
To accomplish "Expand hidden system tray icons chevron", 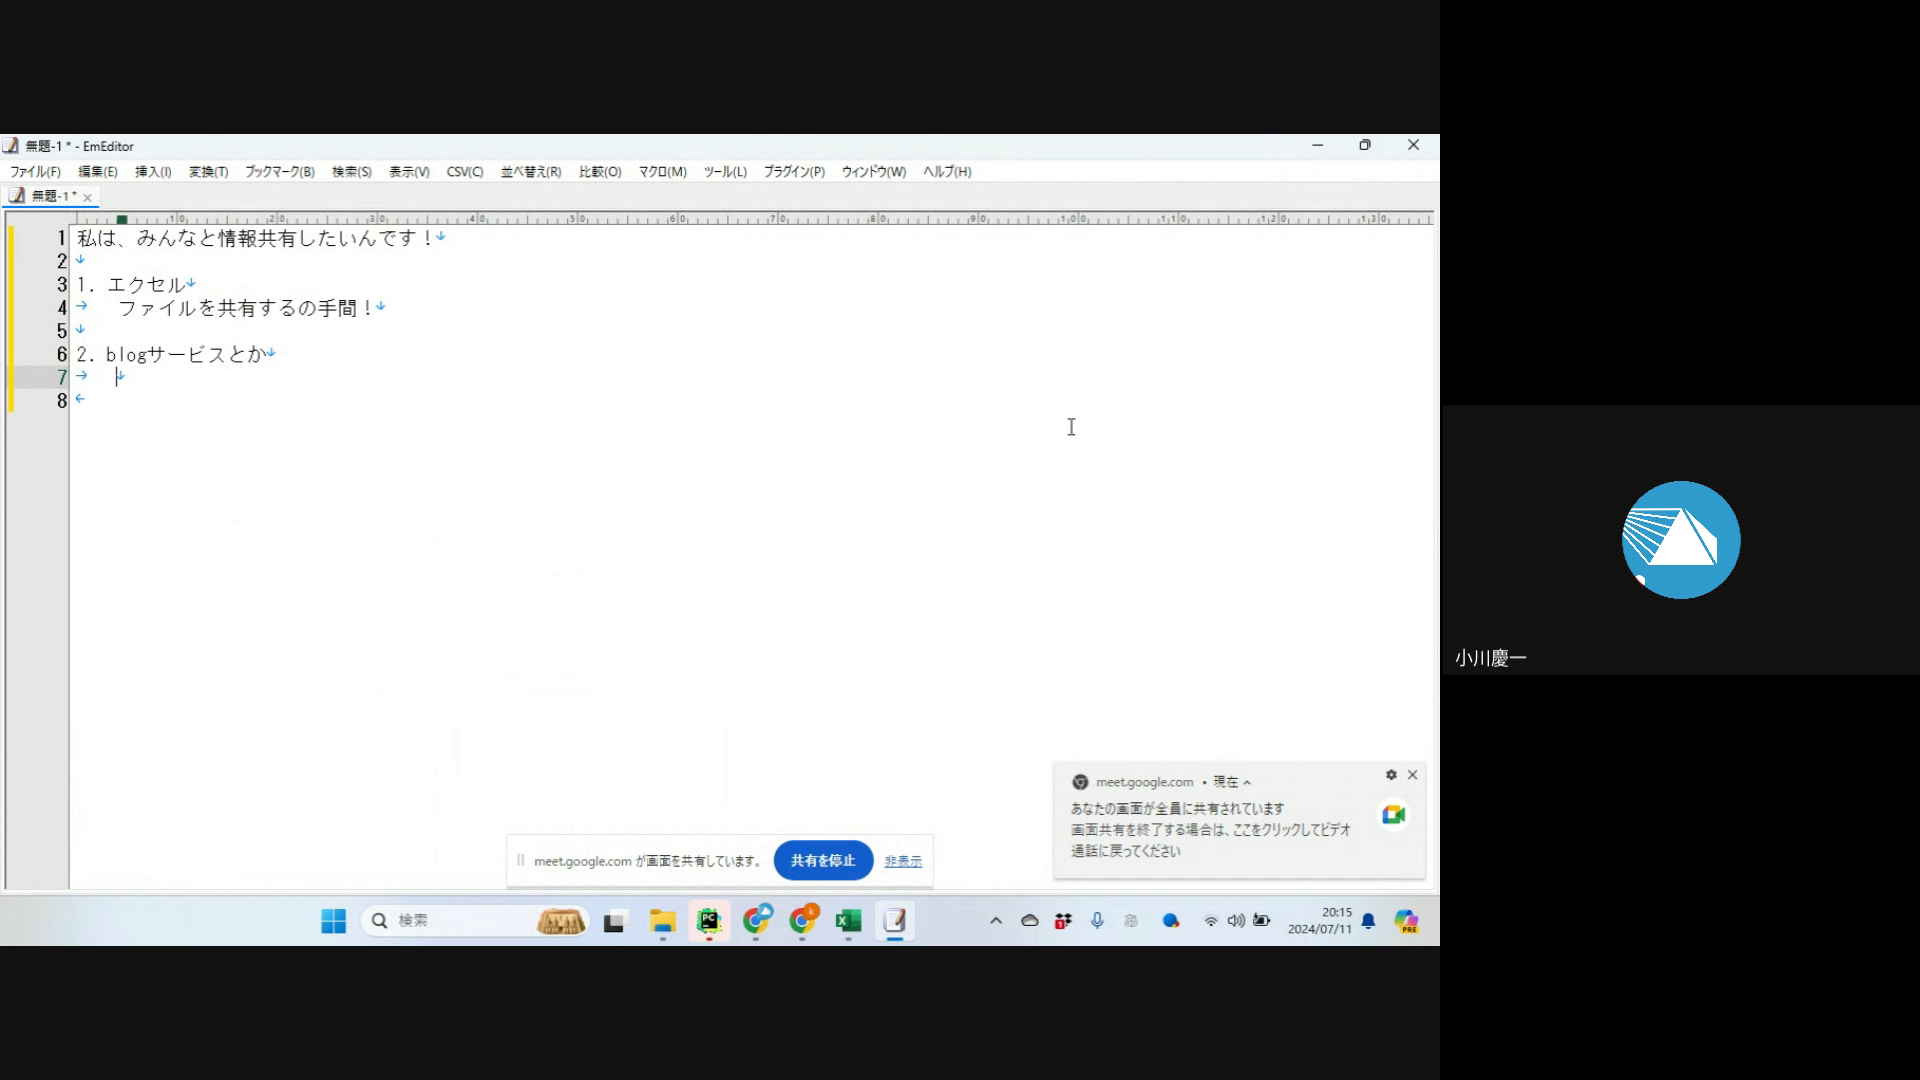I will coord(996,921).
